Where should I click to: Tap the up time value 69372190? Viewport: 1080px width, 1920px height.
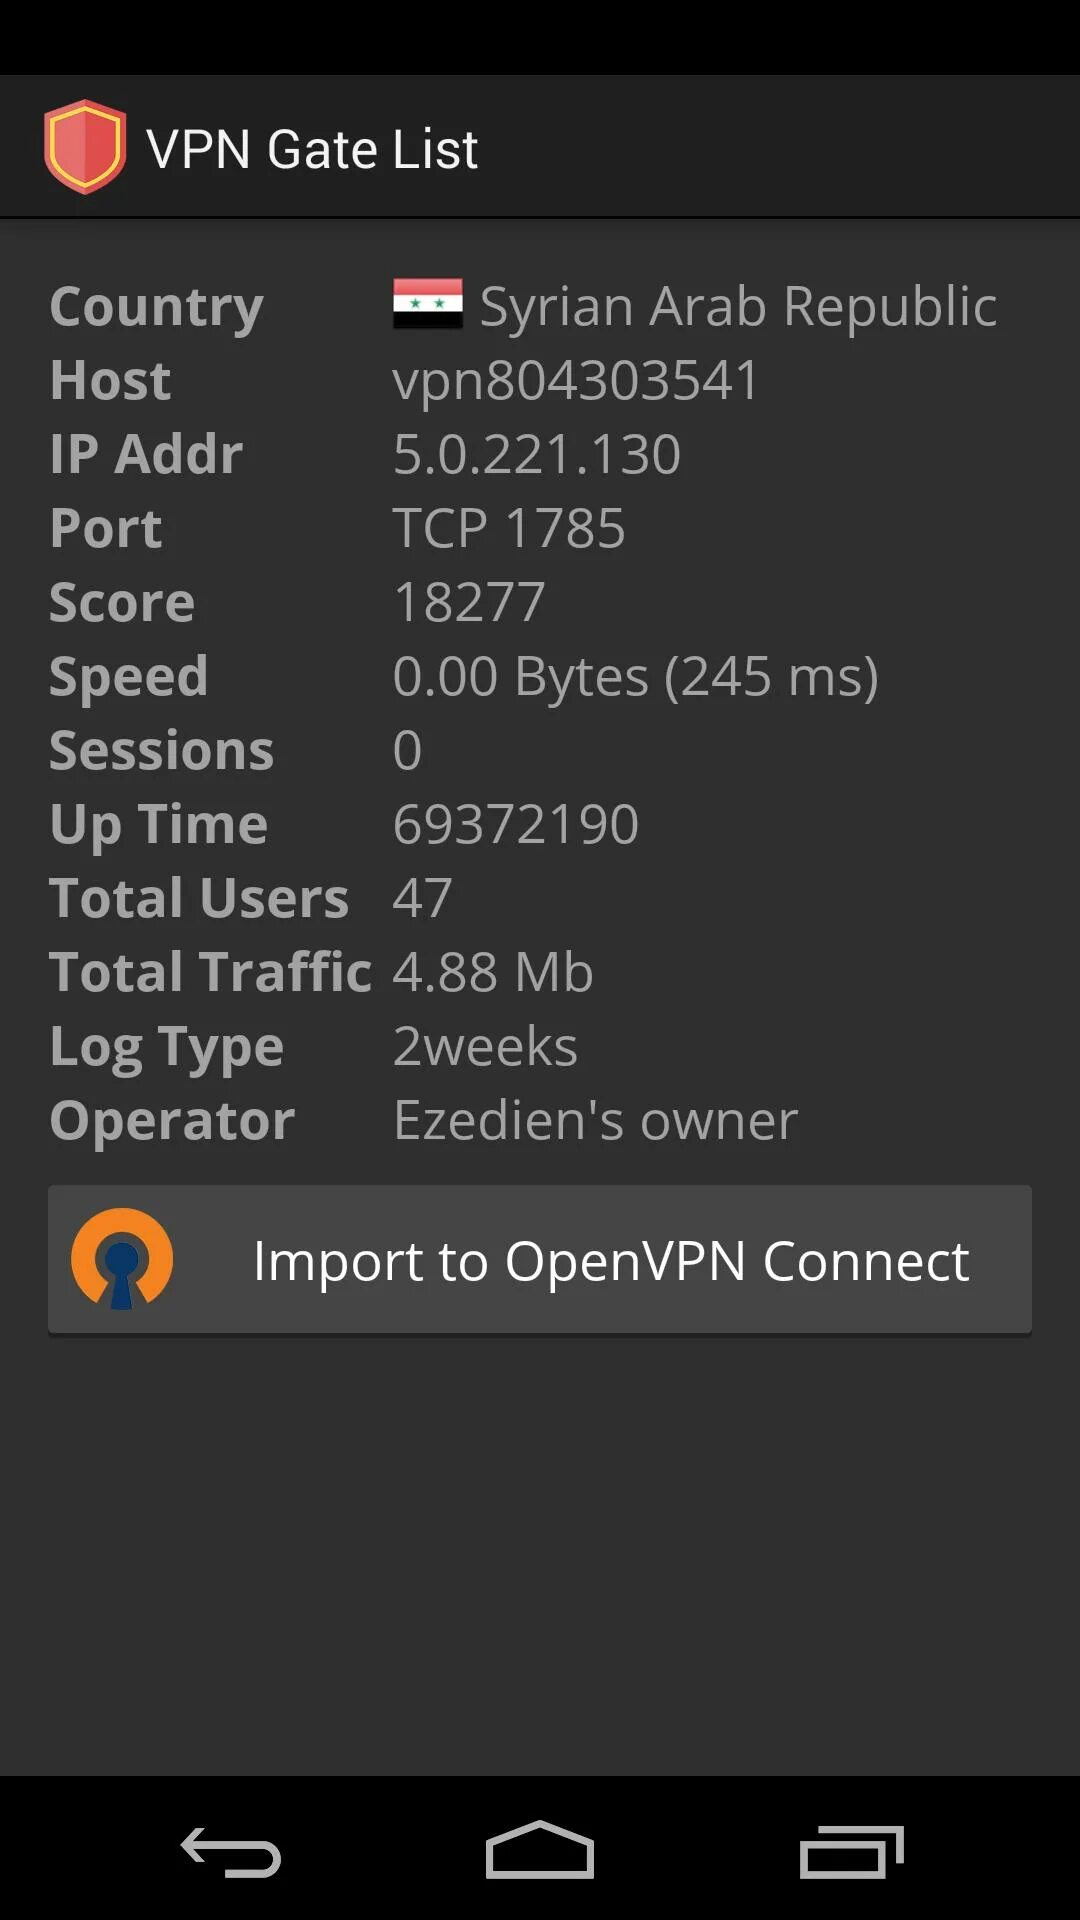[x=515, y=824]
